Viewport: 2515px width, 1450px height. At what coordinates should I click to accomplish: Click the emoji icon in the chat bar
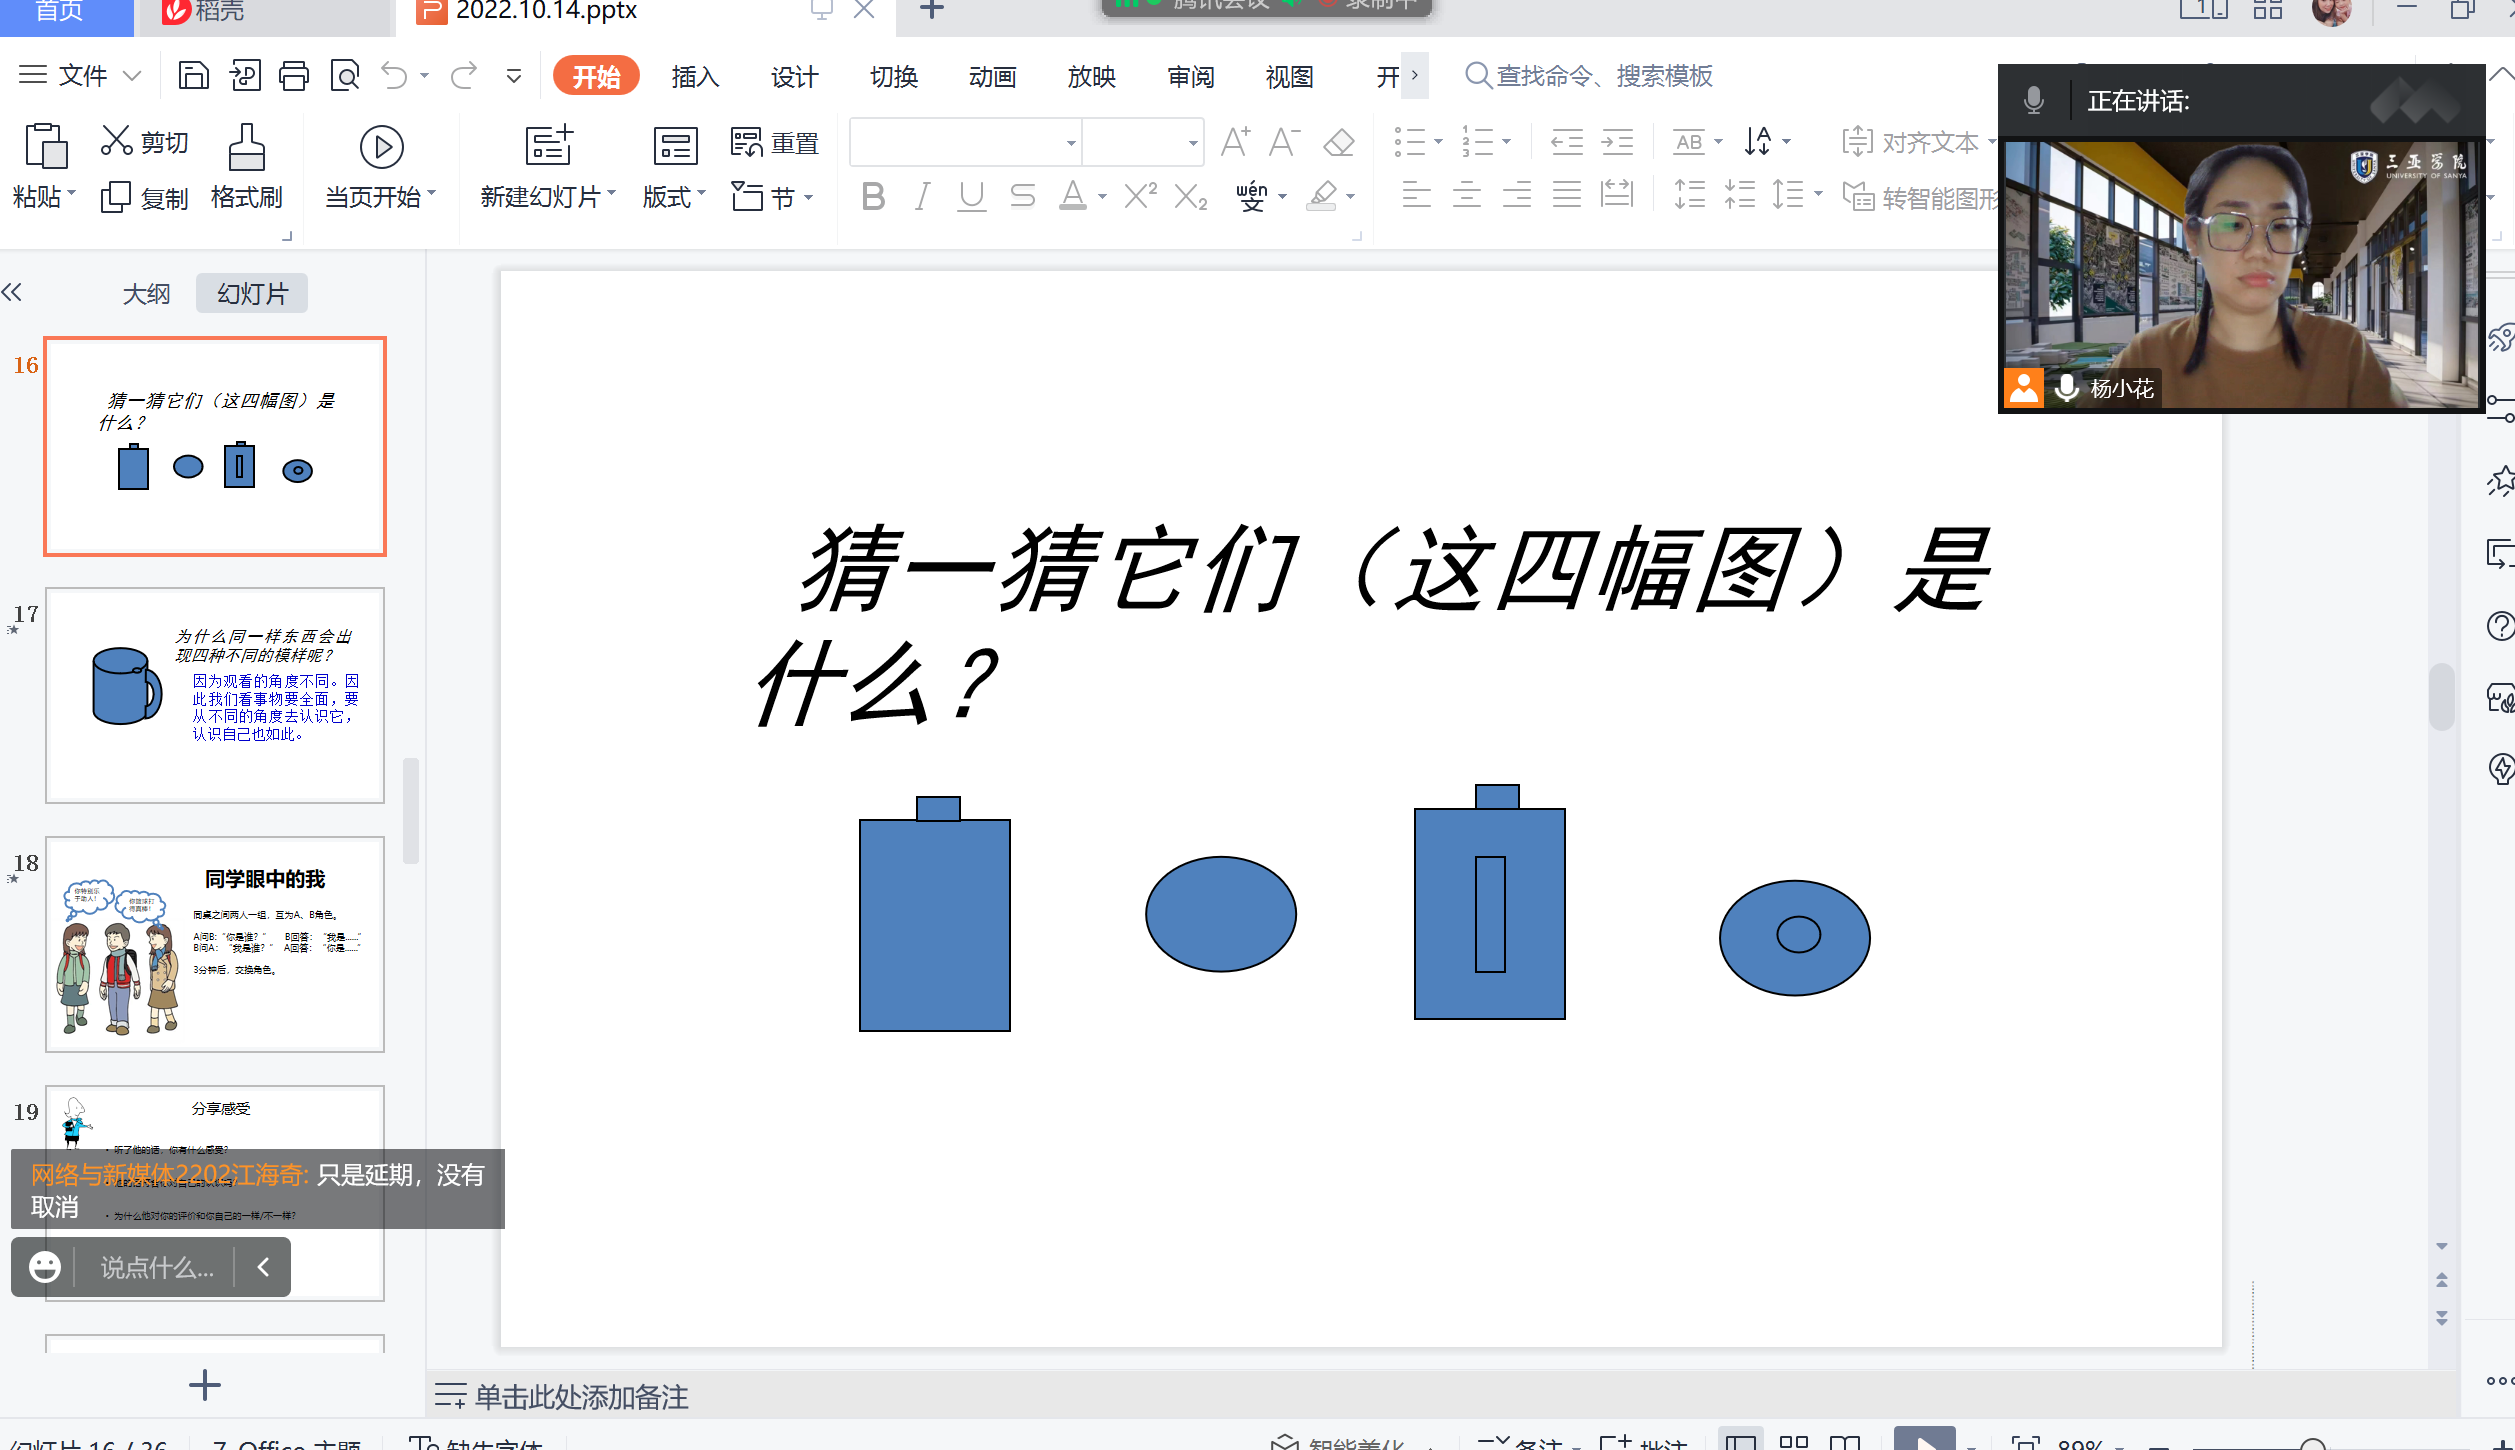click(x=45, y=1267)
